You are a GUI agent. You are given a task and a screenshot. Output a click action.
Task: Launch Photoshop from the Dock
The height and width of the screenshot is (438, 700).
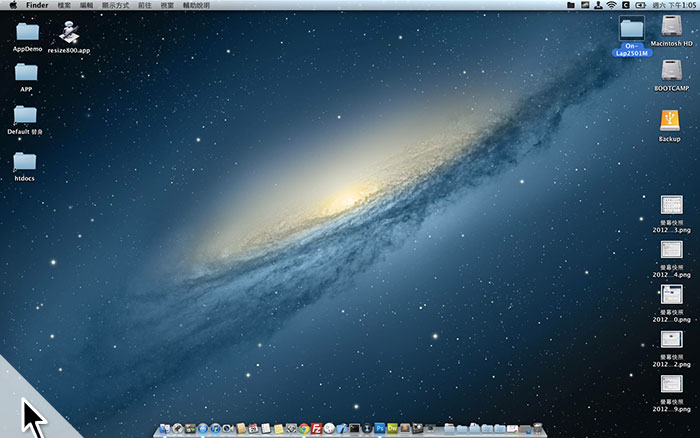[380, 428]
